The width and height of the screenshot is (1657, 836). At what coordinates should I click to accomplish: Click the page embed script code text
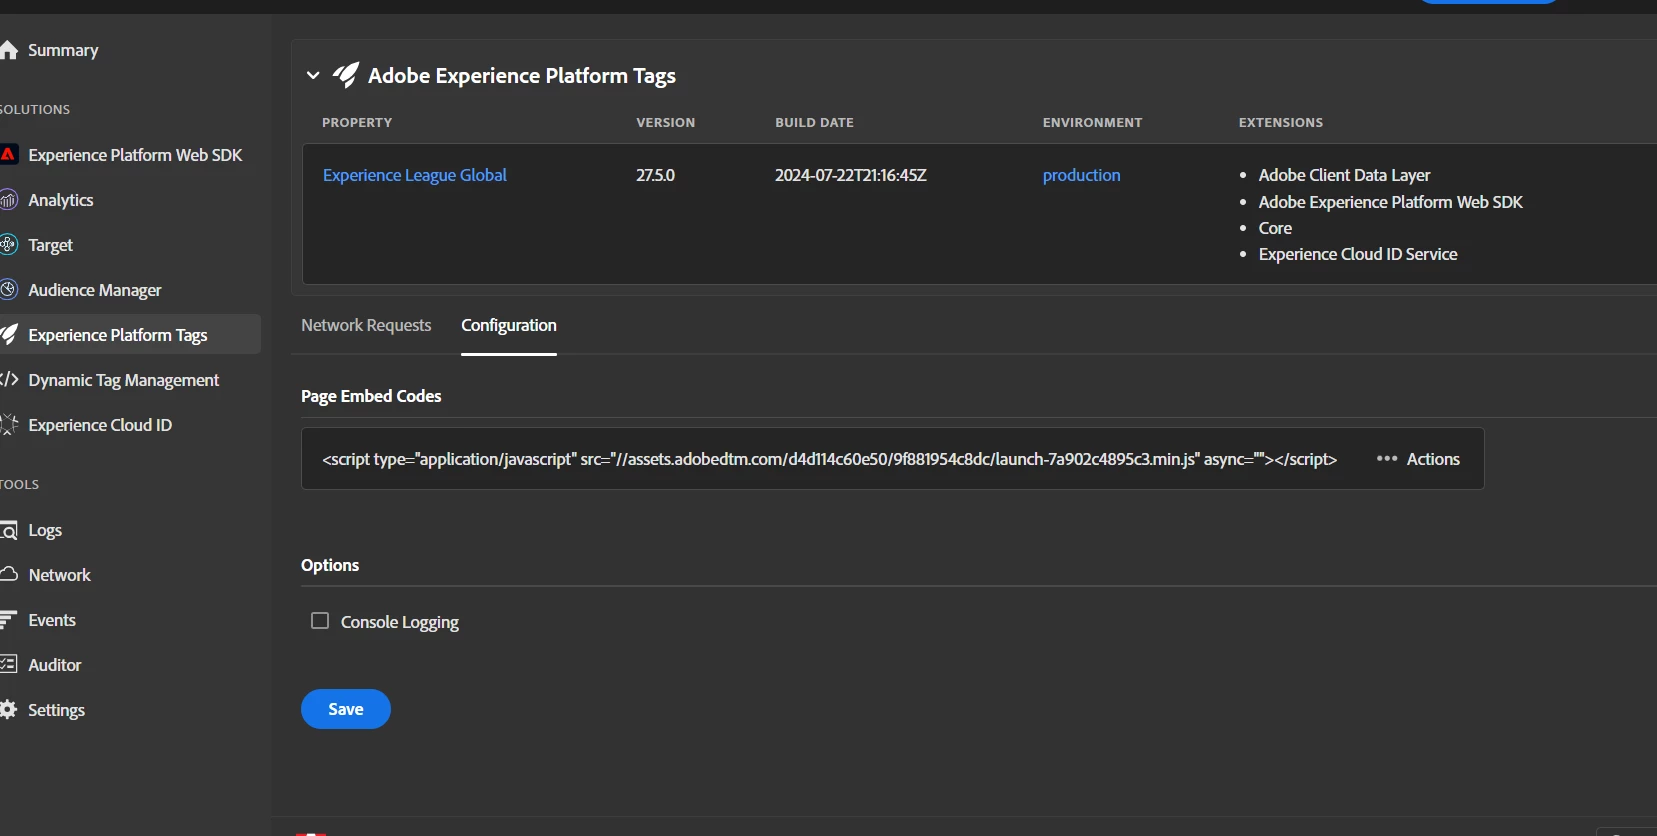click(x=829, y=459)
